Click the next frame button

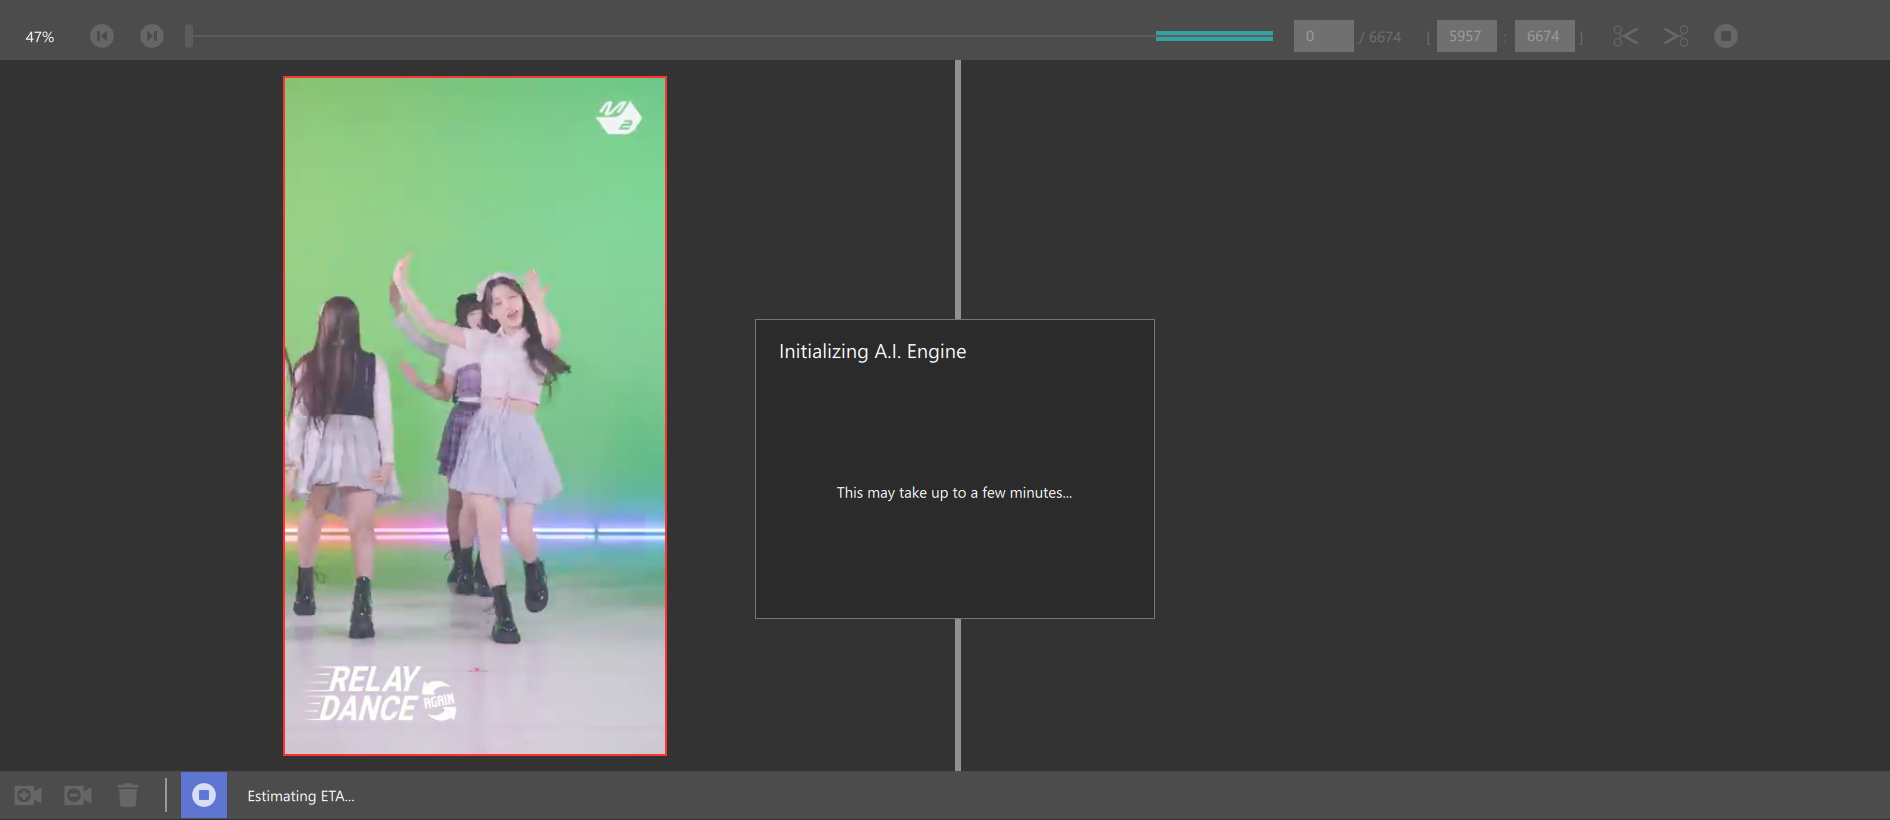[x=152, y=36]
